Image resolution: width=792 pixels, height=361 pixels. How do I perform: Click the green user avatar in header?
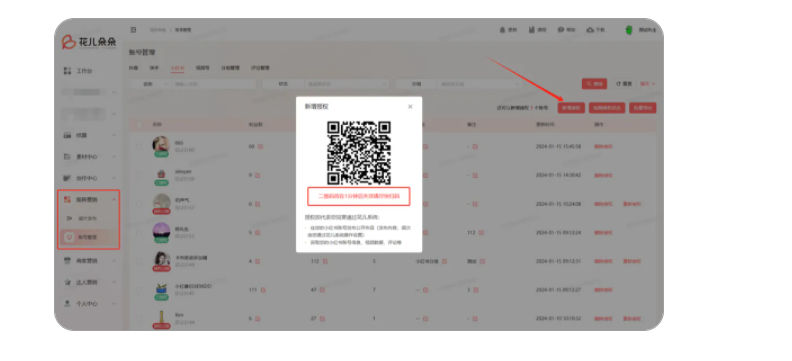(x=629, y=30)
